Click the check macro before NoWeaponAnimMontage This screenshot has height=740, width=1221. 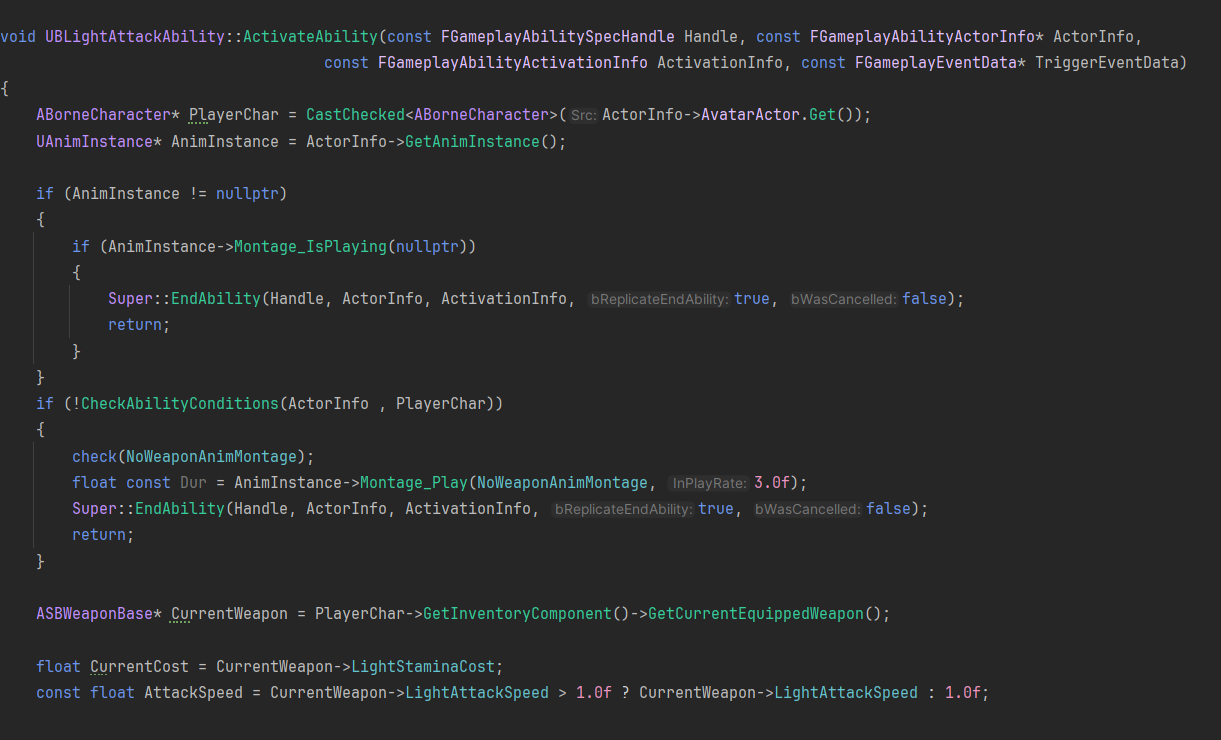click(94, 457)
